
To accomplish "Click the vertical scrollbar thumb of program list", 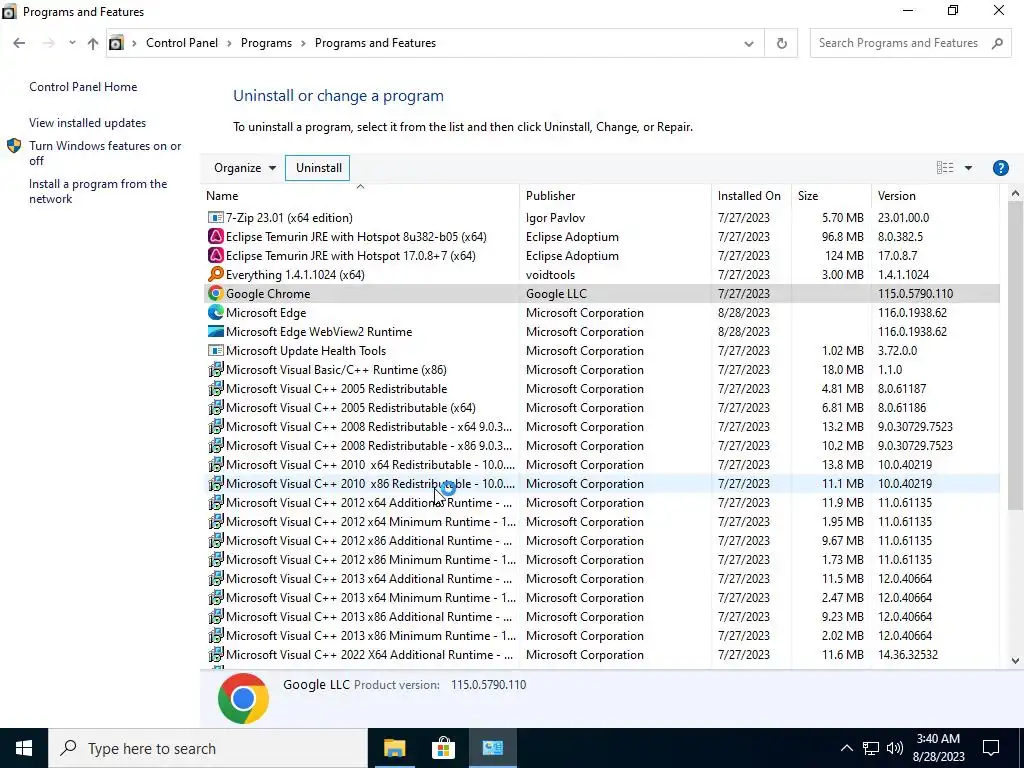I will [1014, 355].
